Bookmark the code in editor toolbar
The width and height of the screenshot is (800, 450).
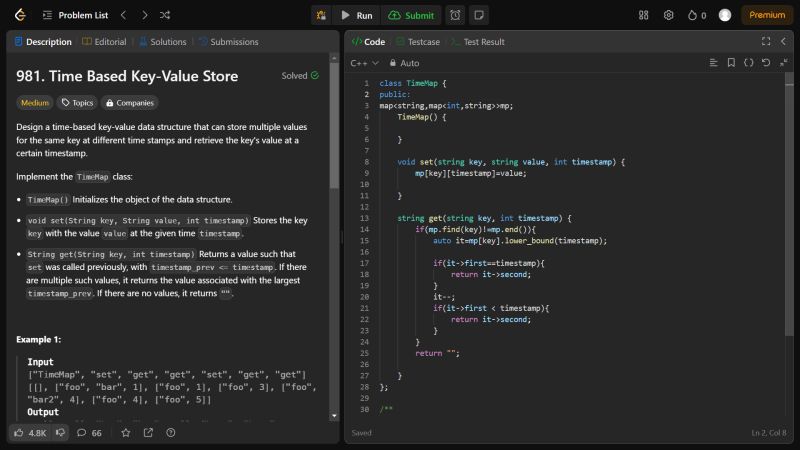coord(731,62)
